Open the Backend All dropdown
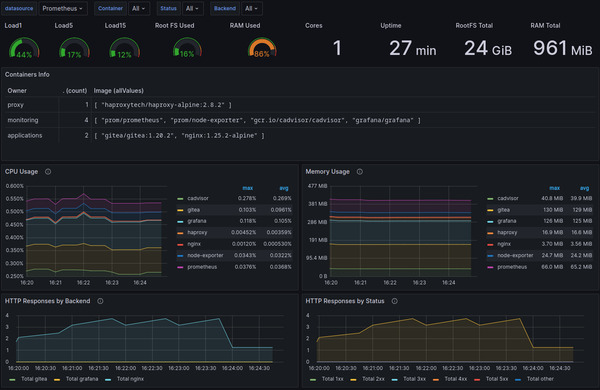Screen dimensions: 600x390 click(x=251, y=8)
